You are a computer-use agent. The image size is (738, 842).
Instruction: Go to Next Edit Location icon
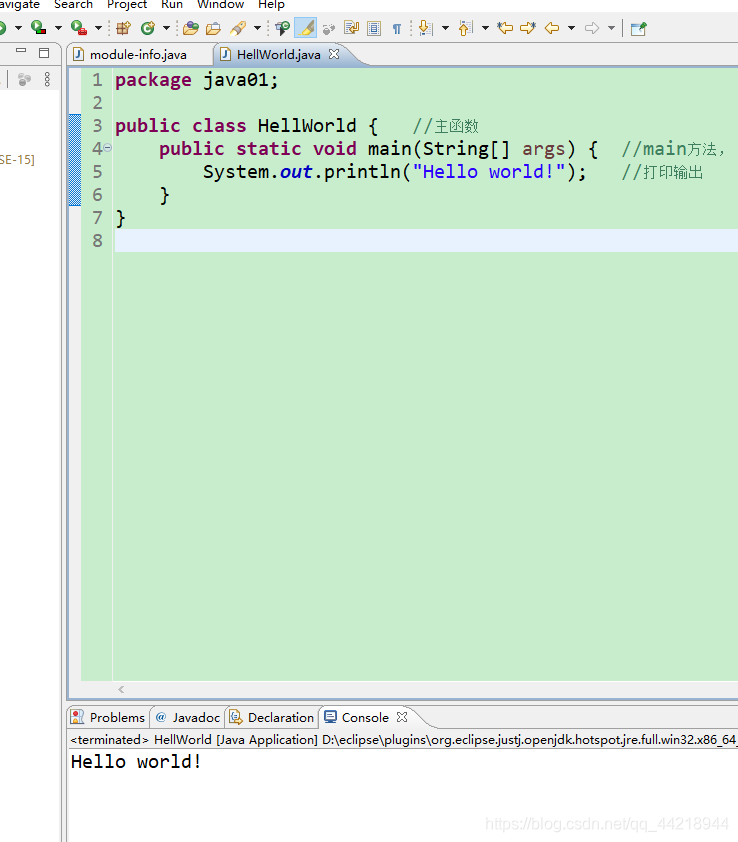coord(528,28)
